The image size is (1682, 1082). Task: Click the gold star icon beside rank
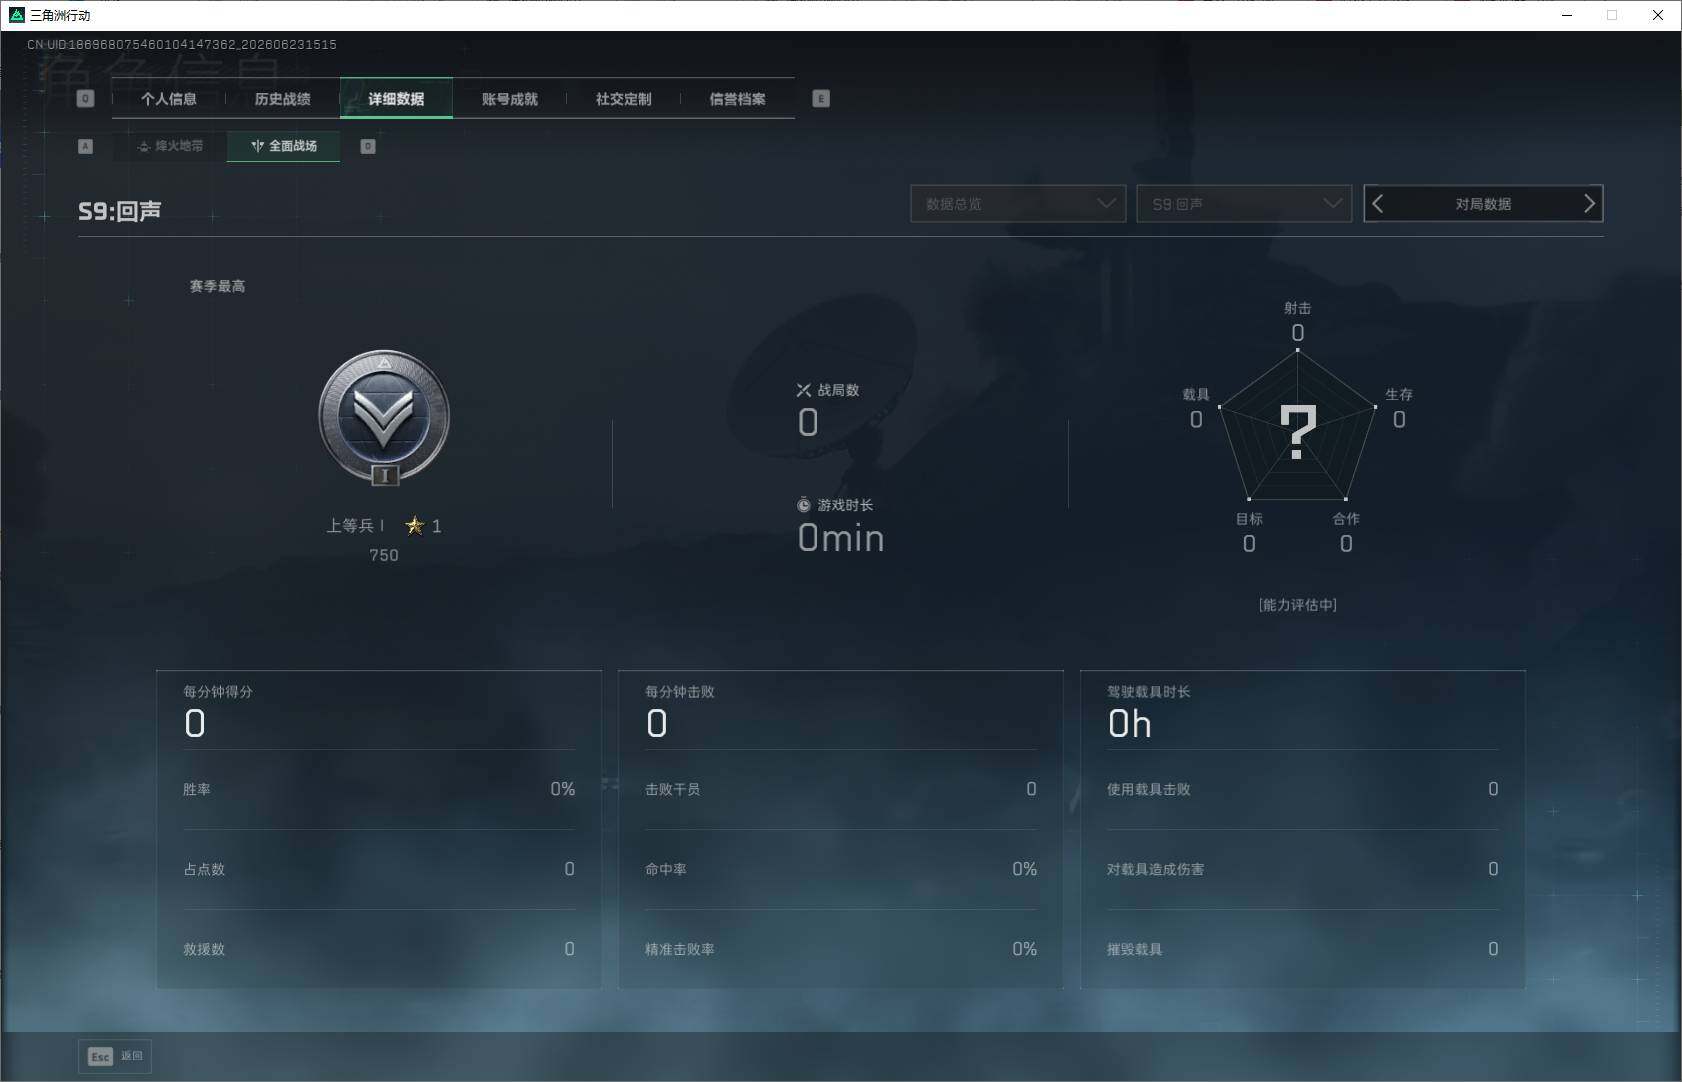click(415, 525)
